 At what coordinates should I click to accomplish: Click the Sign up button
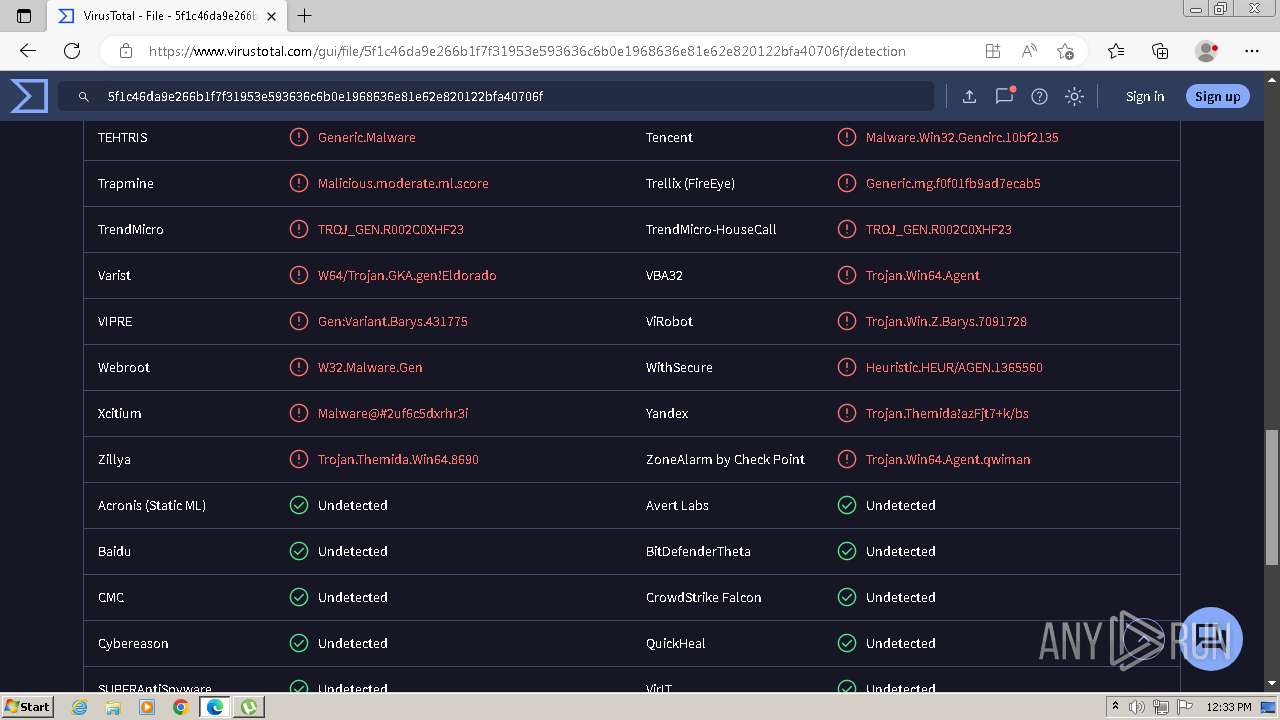pyautogui.click(x=1217, y=96)
